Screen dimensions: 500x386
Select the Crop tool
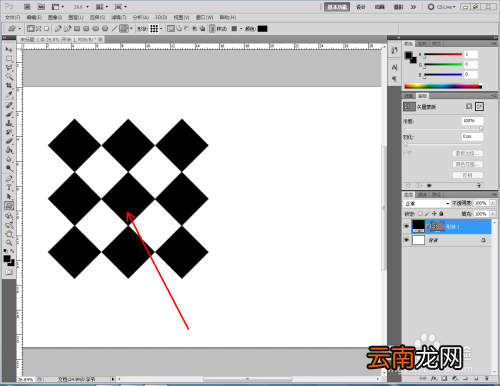(9, 86)
